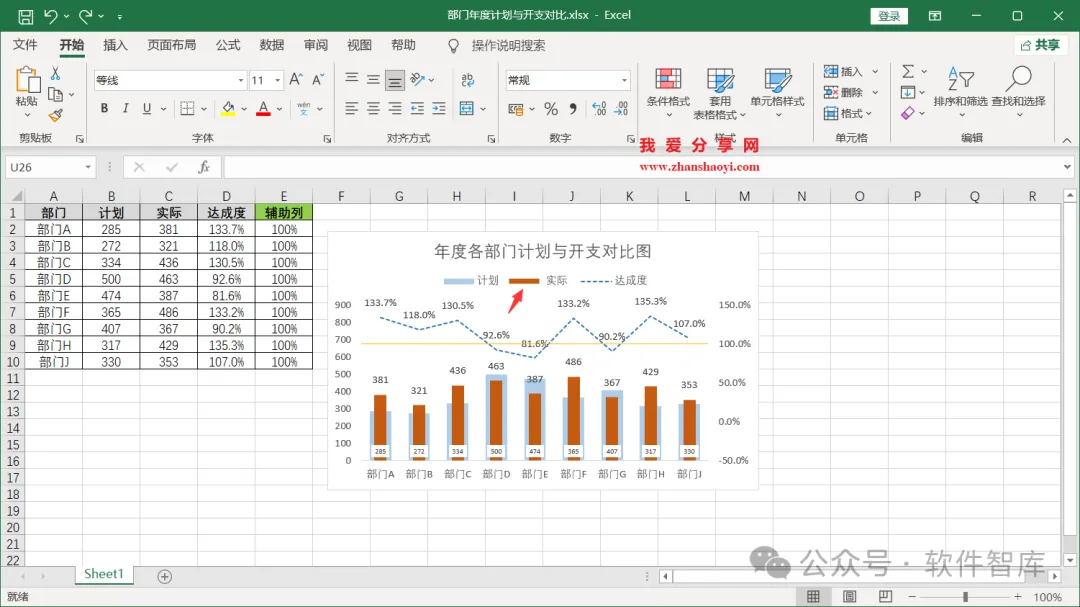Toggle Bold formatting
Image resolution: width=1080 pixels, height=607 pixels.
pos(104,108)
